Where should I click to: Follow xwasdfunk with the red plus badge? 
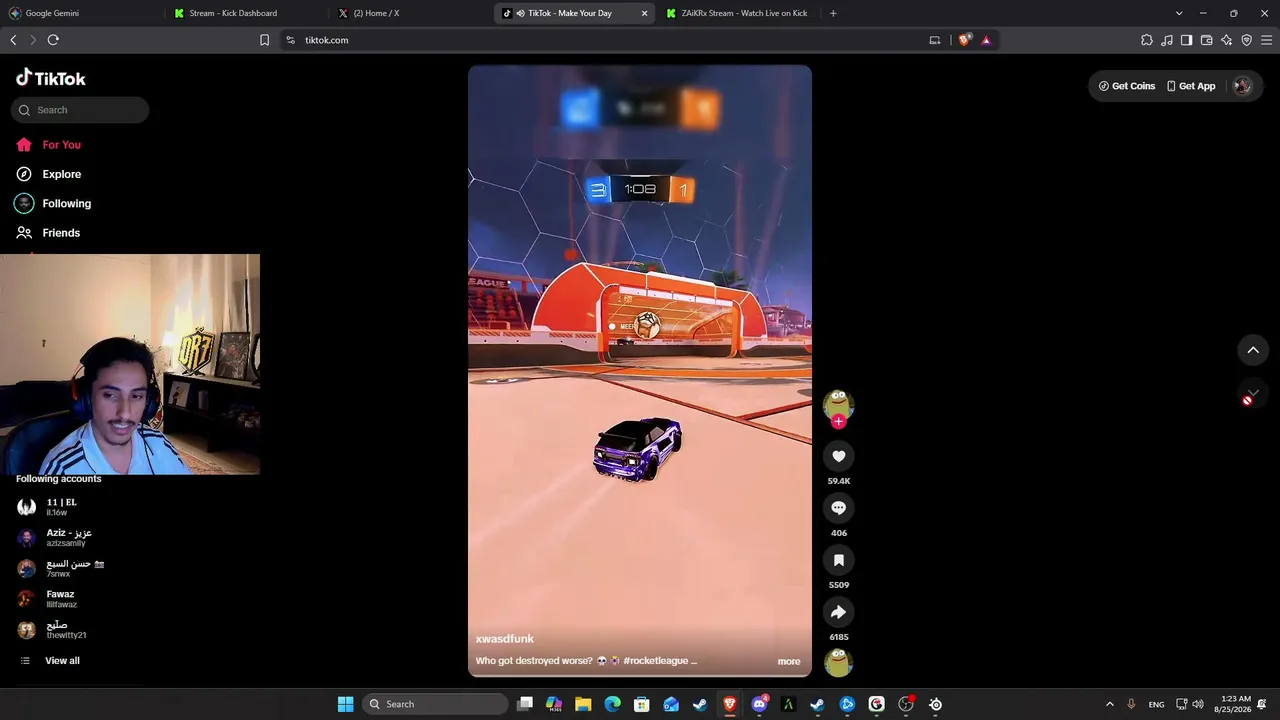coord(838,422)
